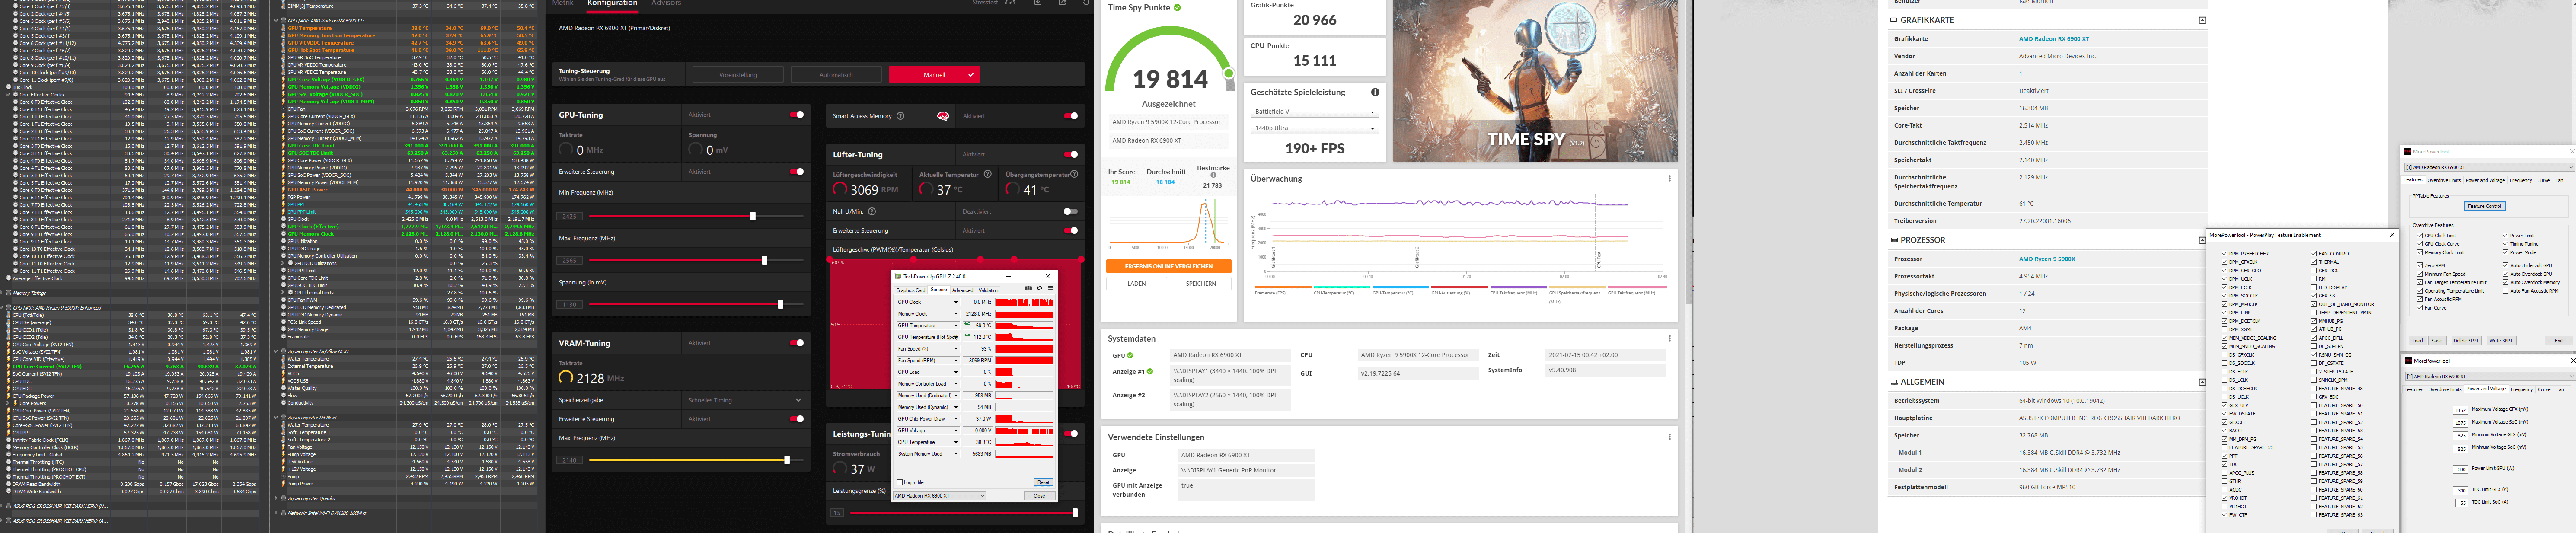Open the Validation tab in GPU-Z
Image resolution: width=2576 pixels, height=533 pixels.
tap(988, 290)
